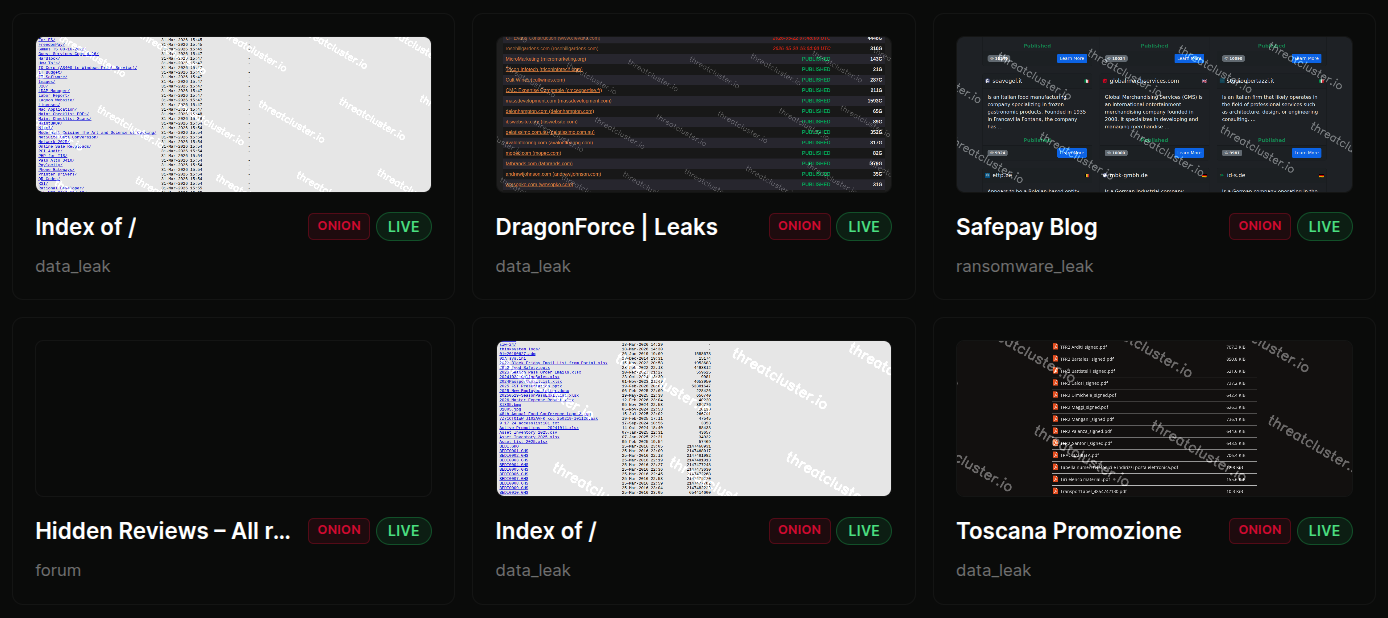Open the Index of / title beside DragonForce
This screenshot has width=1388, height=618.
85,227
